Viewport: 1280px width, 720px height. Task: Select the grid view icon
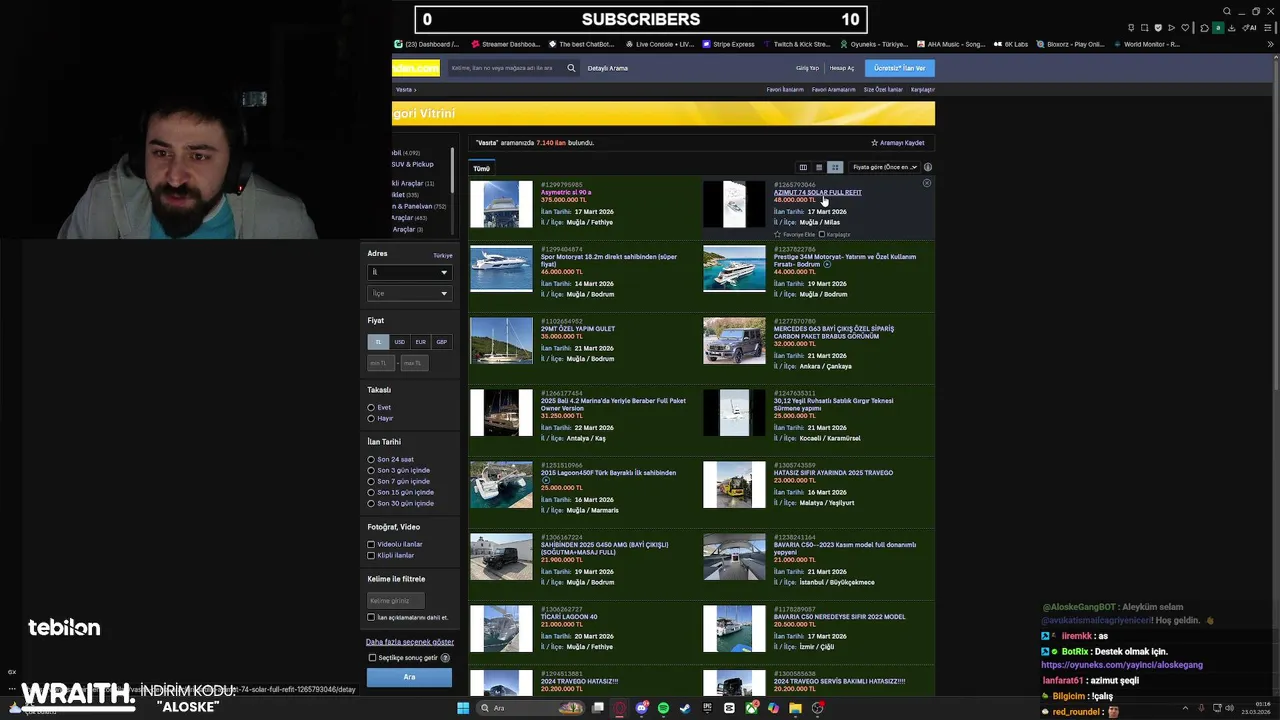tap(835, 167)
